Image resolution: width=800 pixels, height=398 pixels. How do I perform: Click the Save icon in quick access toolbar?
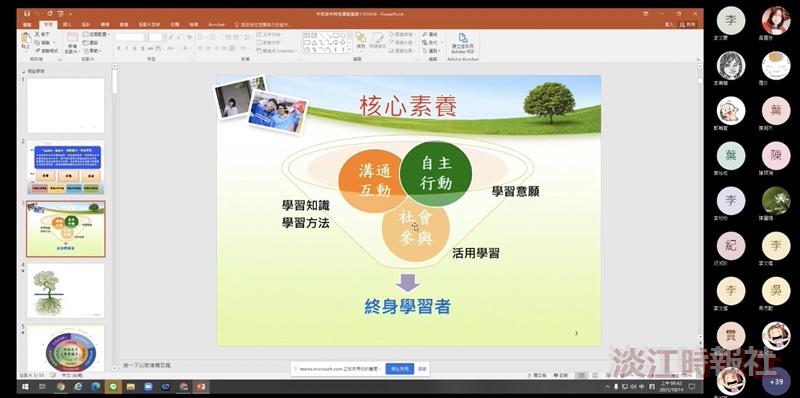(27, 14)
